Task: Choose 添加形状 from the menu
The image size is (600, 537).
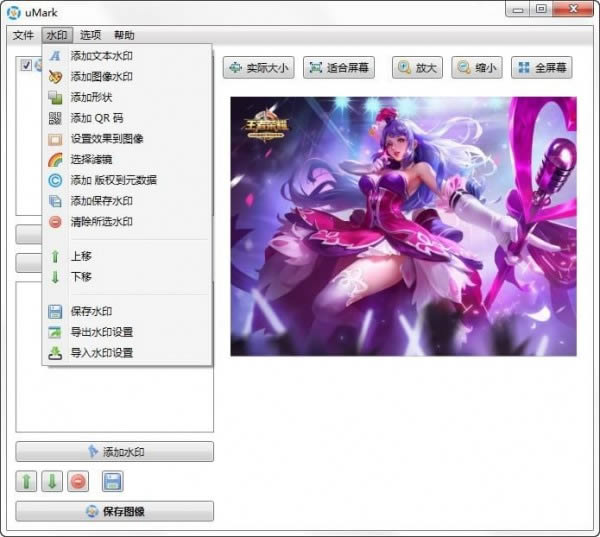Action: point(127,98)
